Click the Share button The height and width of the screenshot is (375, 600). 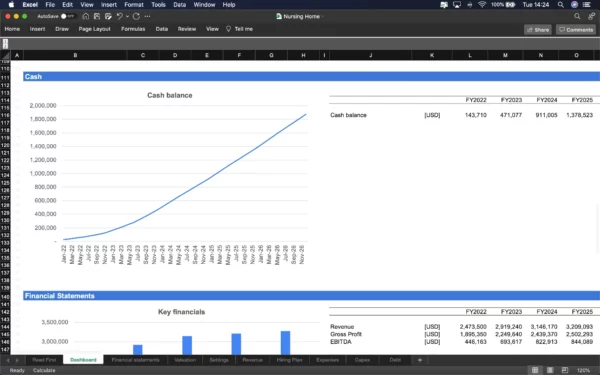(538, 29)
